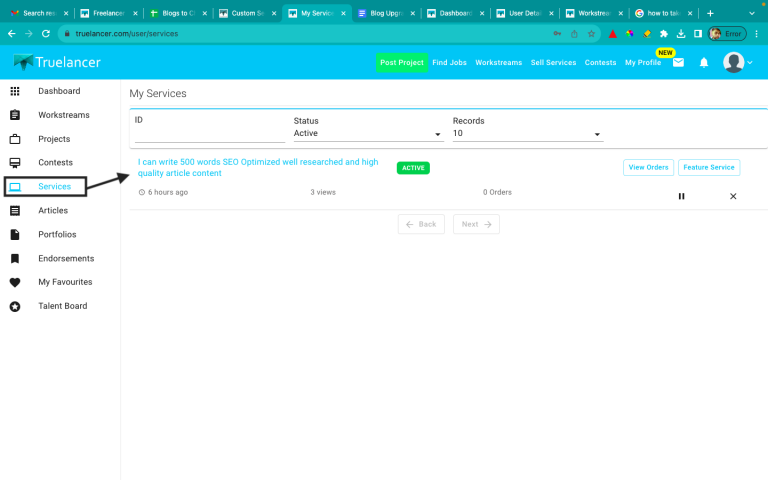Go to My Favourites in the sidebar
This screenshot has width=768, height=480.
(x=65, y=282)
